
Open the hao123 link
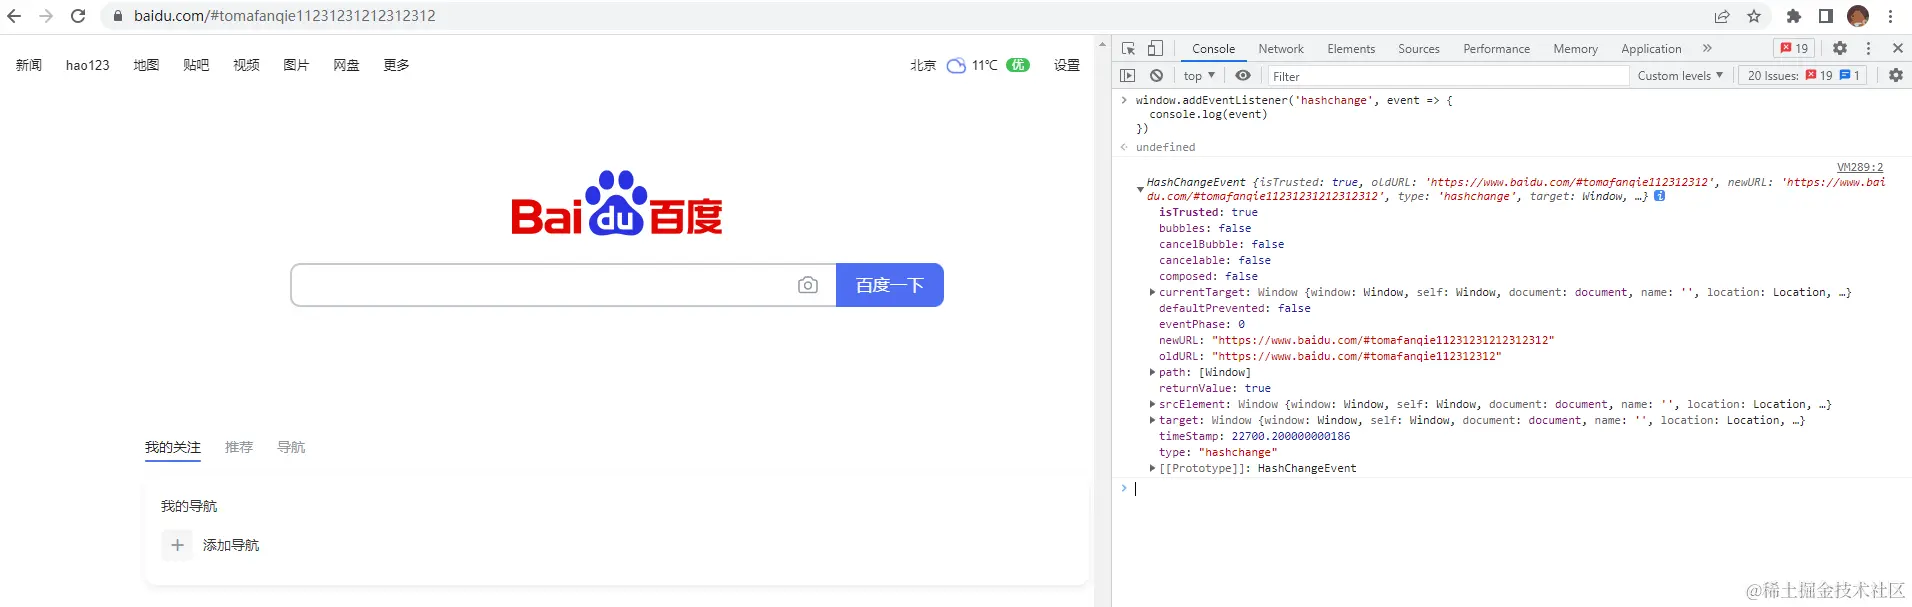(88, 65)
